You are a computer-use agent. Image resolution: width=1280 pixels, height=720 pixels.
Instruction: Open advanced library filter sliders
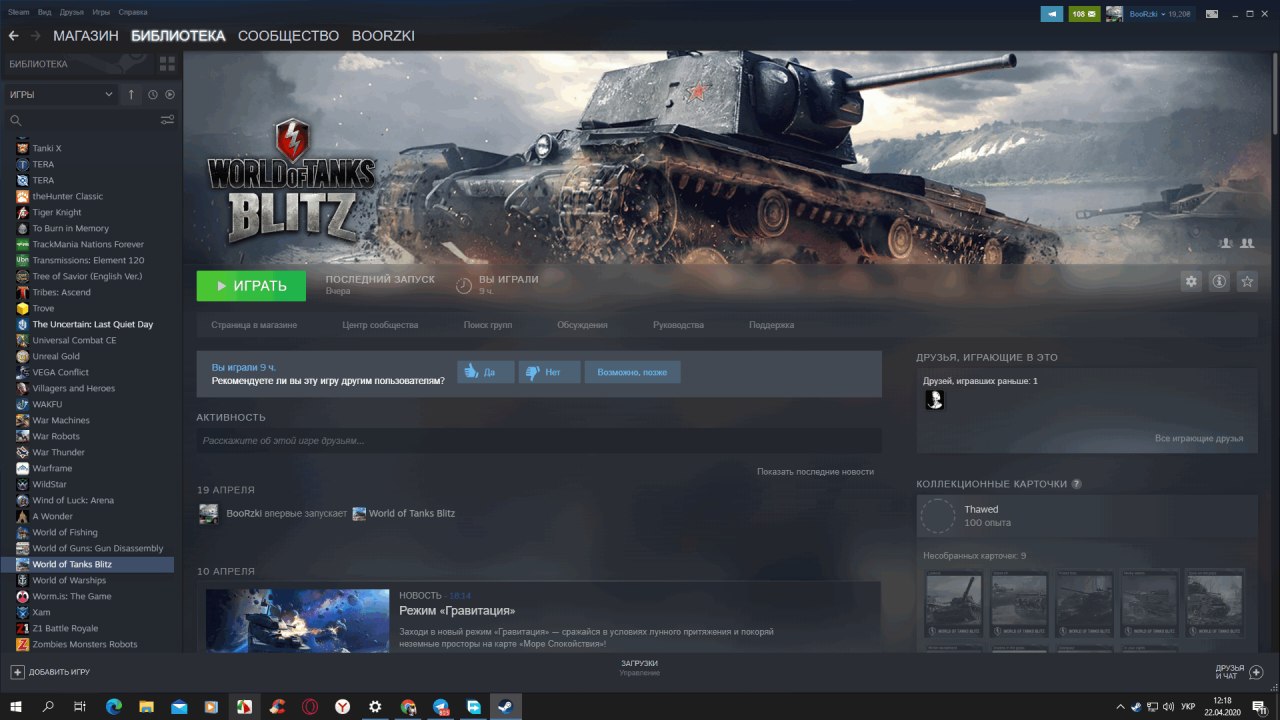pos(167,120)
